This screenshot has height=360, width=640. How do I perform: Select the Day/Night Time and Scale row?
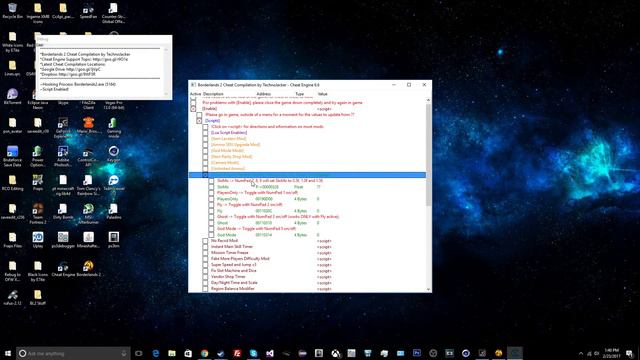click(307, 283)
